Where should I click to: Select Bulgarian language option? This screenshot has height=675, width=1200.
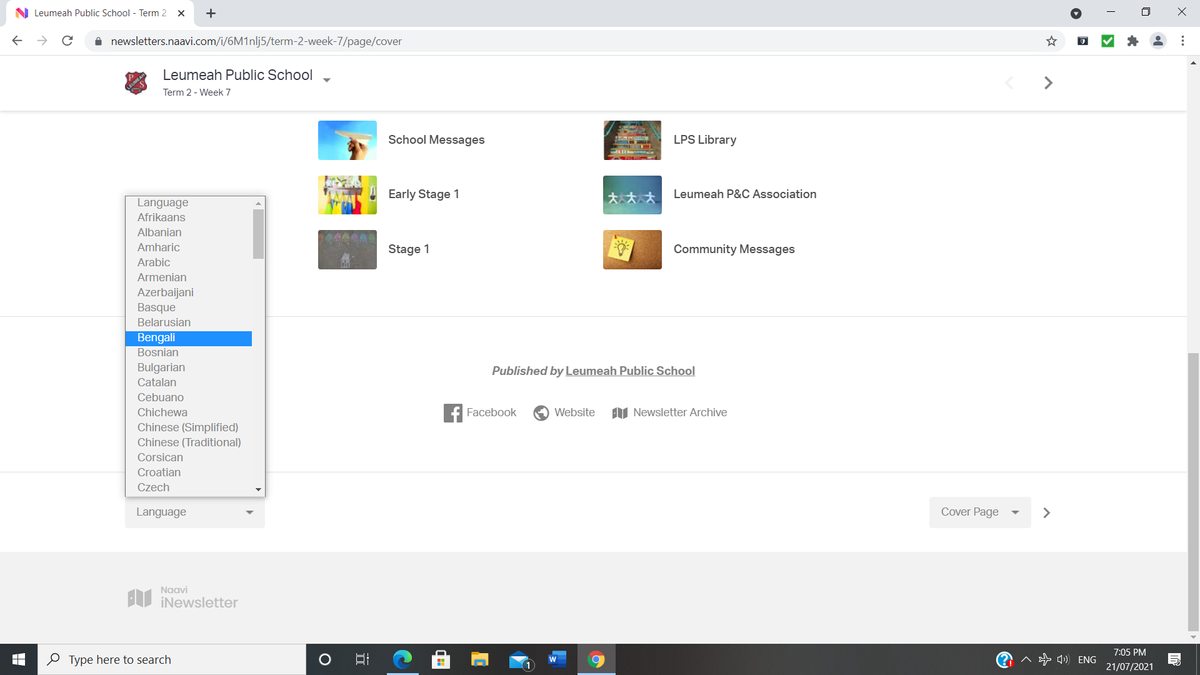pyautogui.click(x=189, y=368)
